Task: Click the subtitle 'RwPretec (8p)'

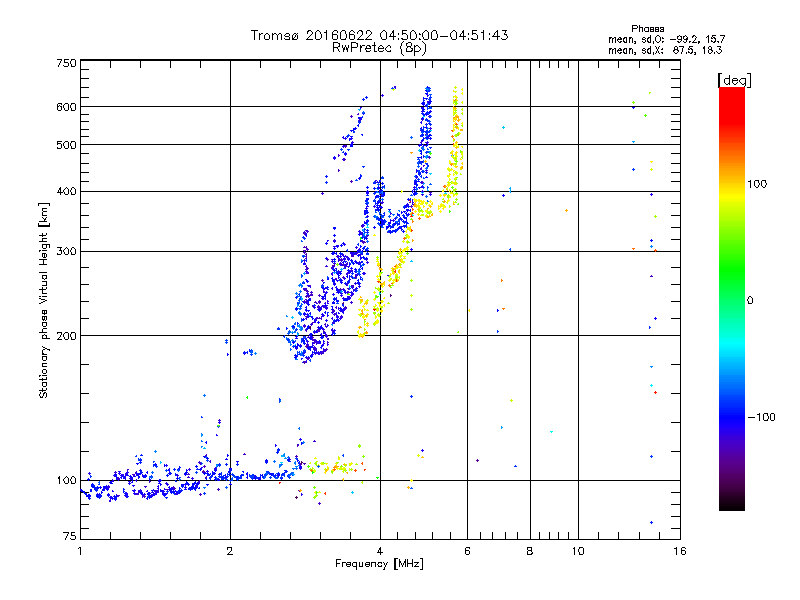Action: [379, 48]
